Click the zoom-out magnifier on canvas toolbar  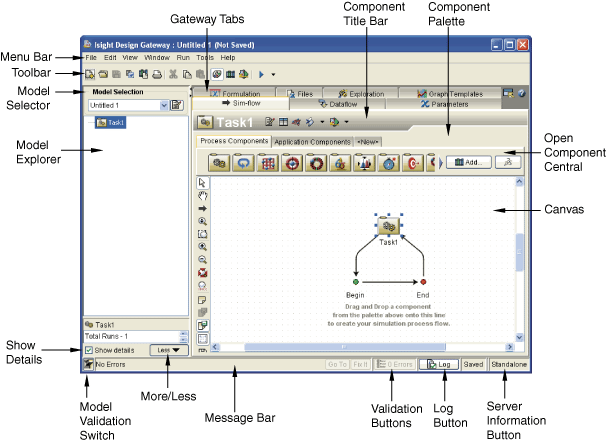coord(202,259)
